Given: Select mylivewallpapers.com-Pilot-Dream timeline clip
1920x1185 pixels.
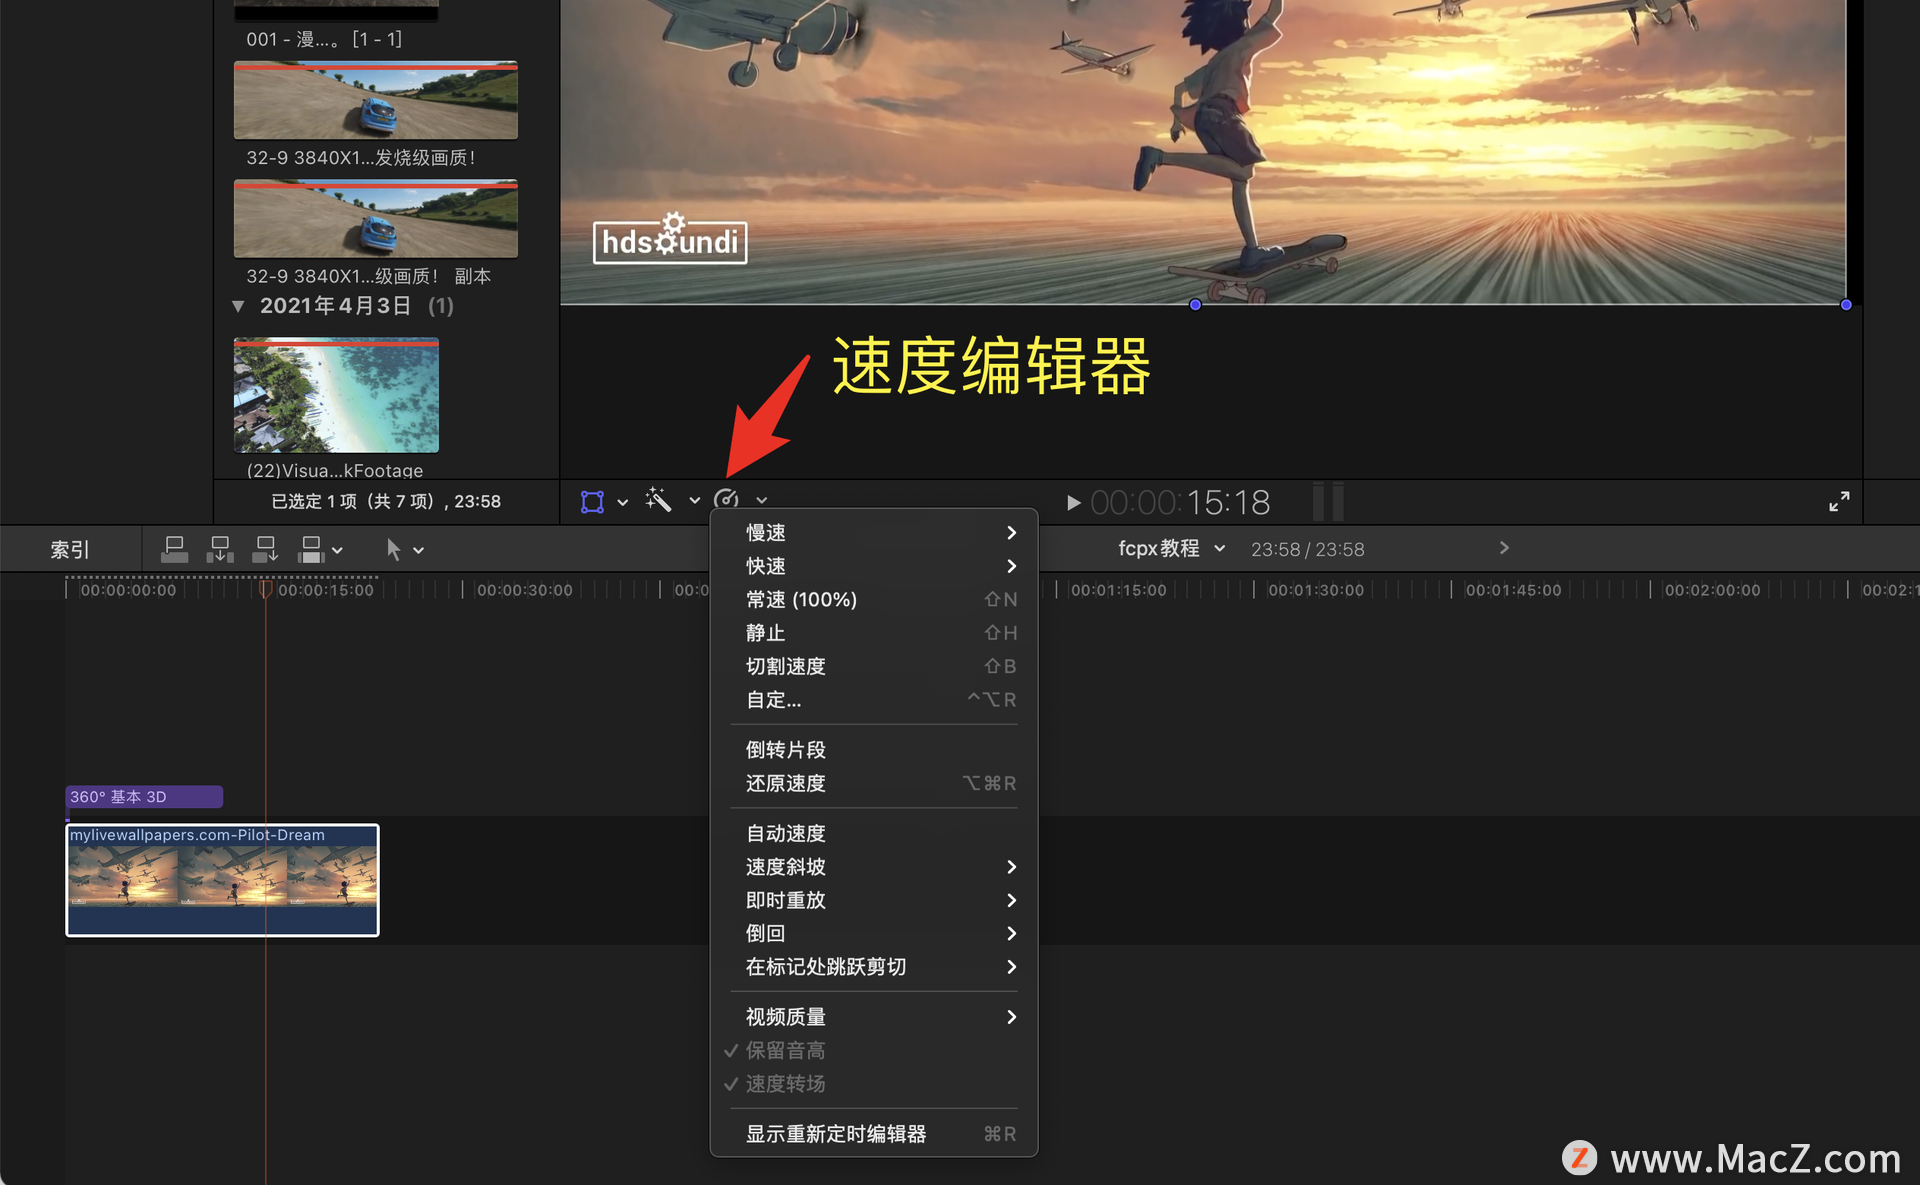Looking at the screenshot, I should [x=222, y=880].
